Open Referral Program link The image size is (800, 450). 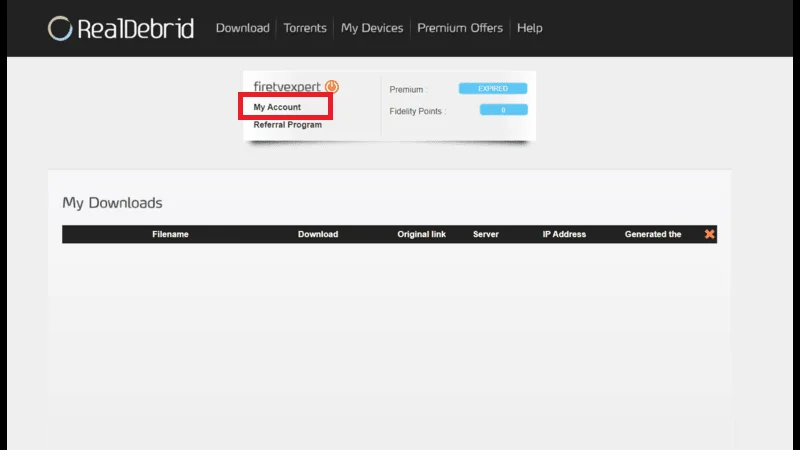coord(288,124)
